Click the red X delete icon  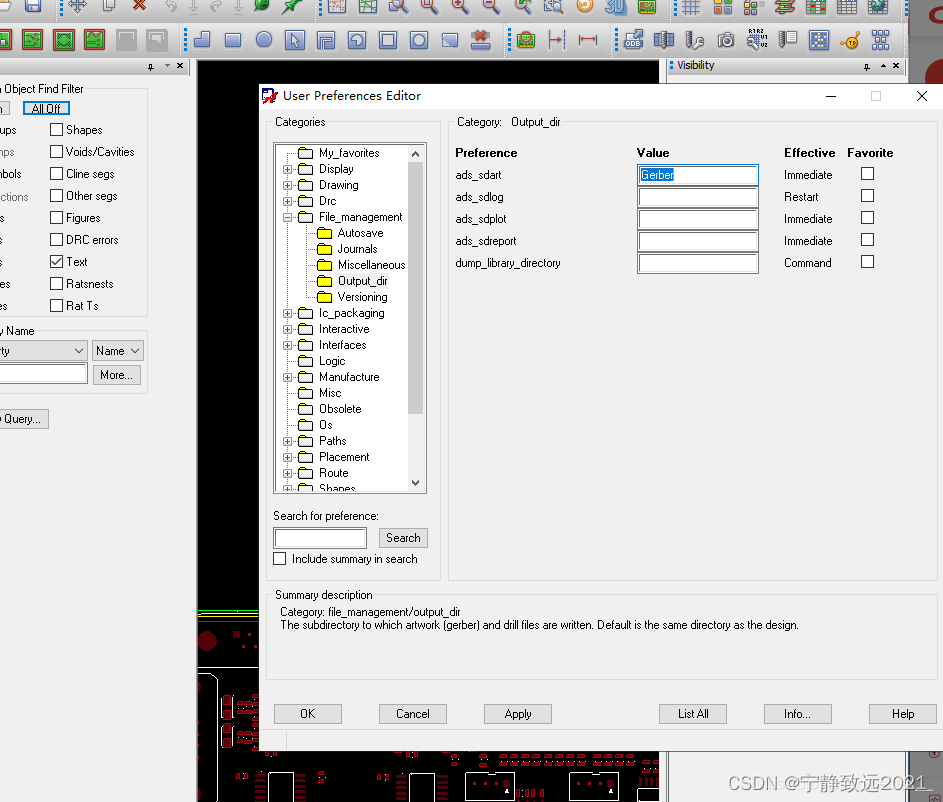click(139, 6)
